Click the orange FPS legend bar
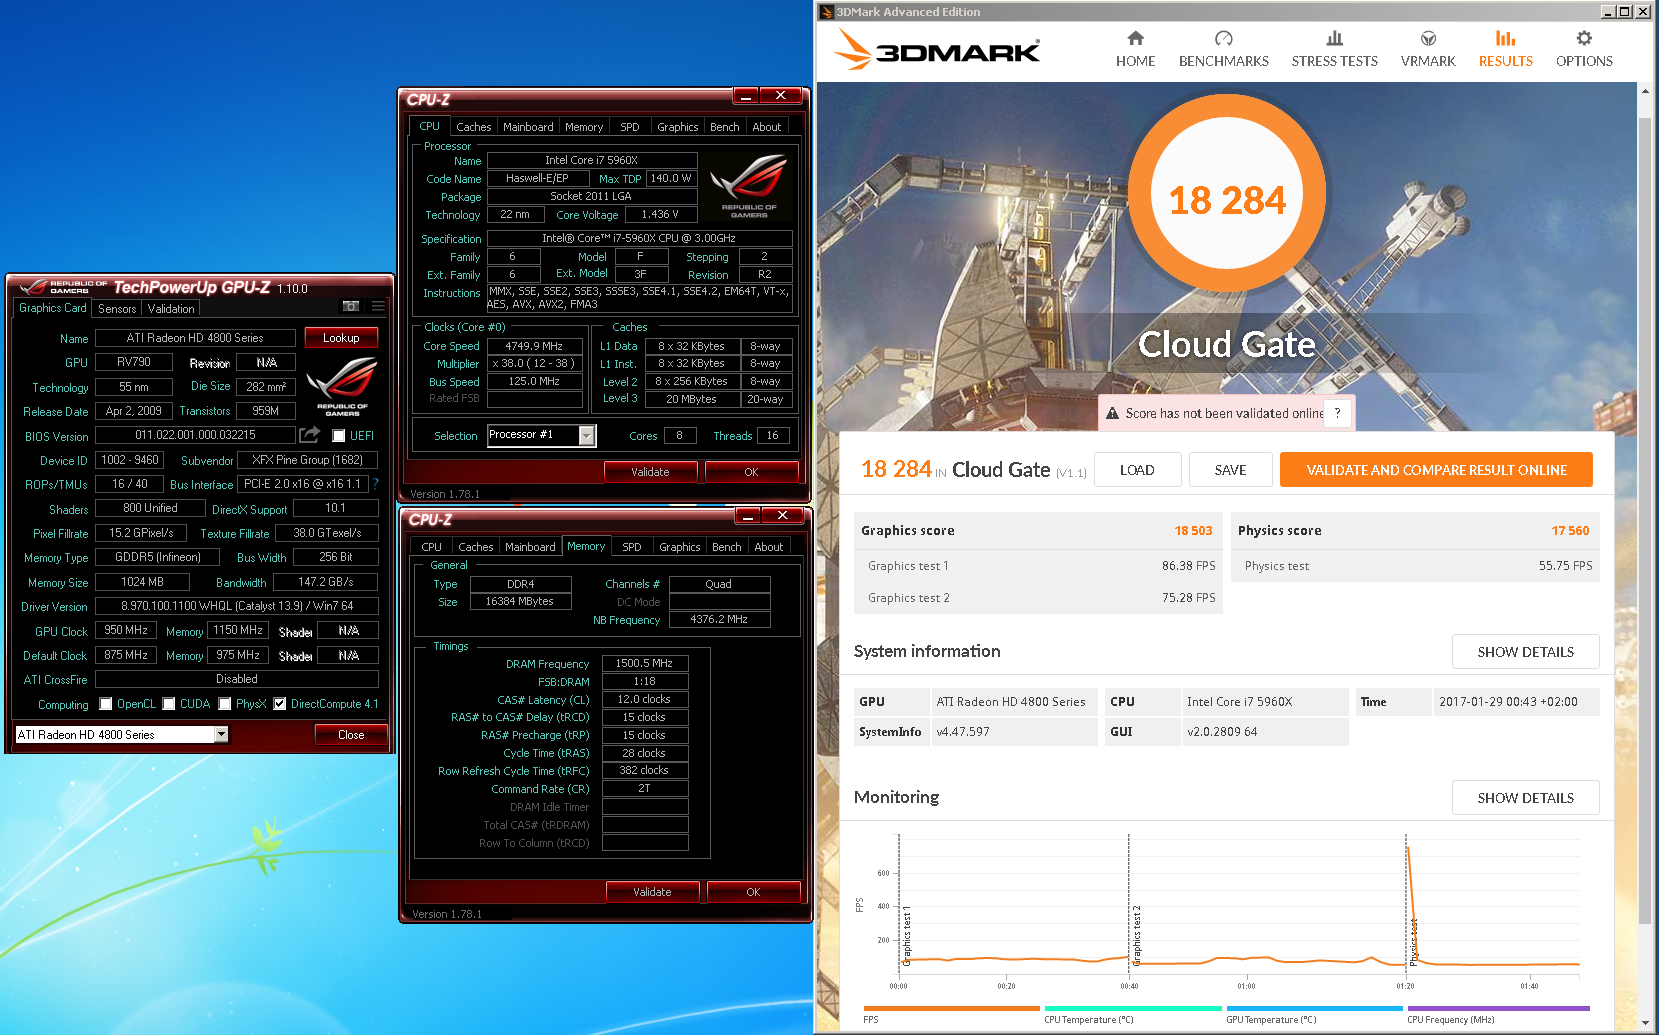 tap(951, 1008)
